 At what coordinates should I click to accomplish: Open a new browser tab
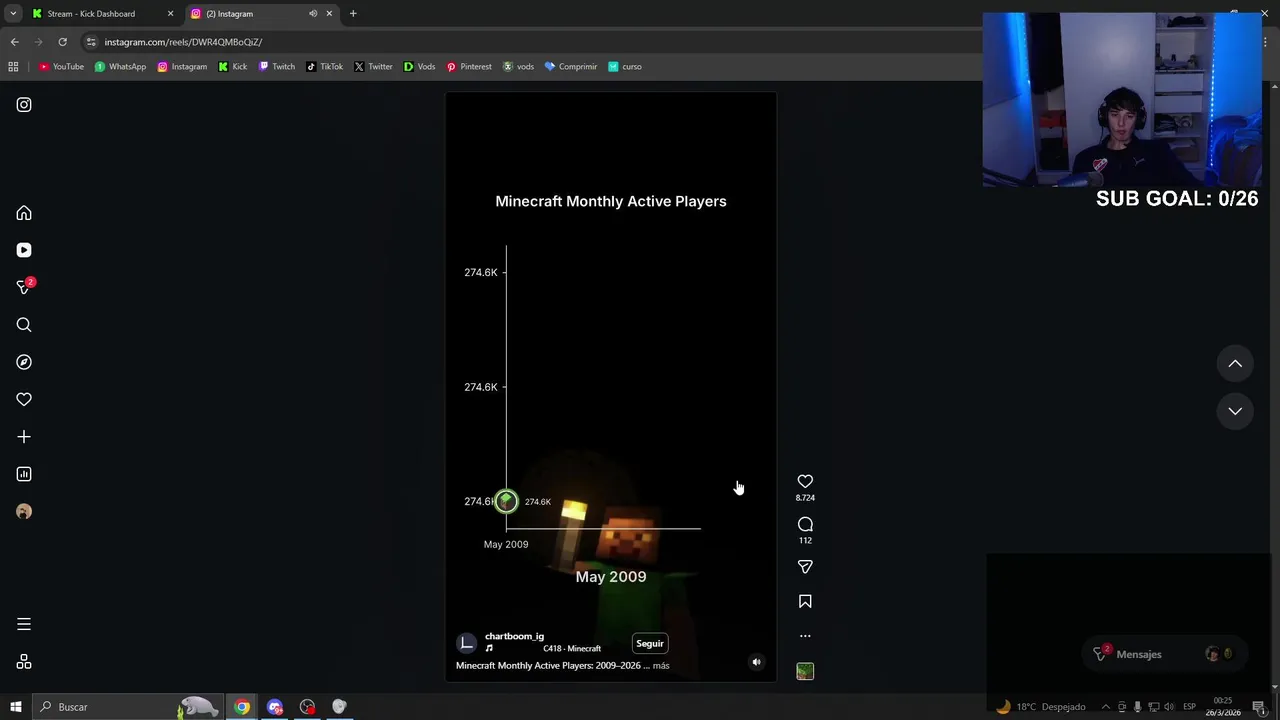[353, 14]
